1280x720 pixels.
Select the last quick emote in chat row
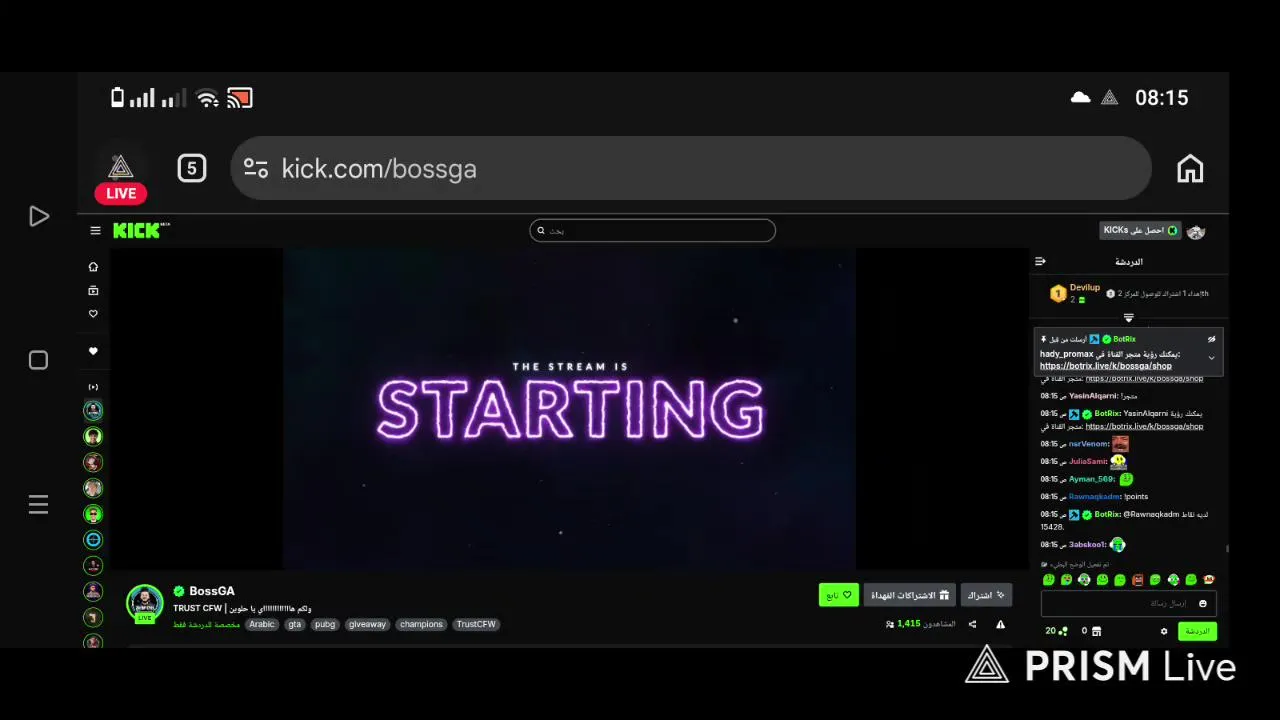tap(1209, 580)
